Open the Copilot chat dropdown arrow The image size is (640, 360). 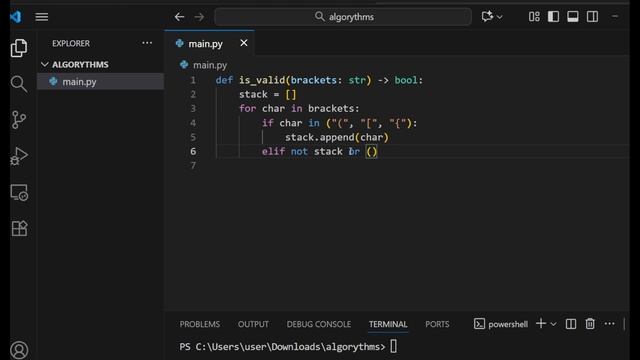click(500, 17)
